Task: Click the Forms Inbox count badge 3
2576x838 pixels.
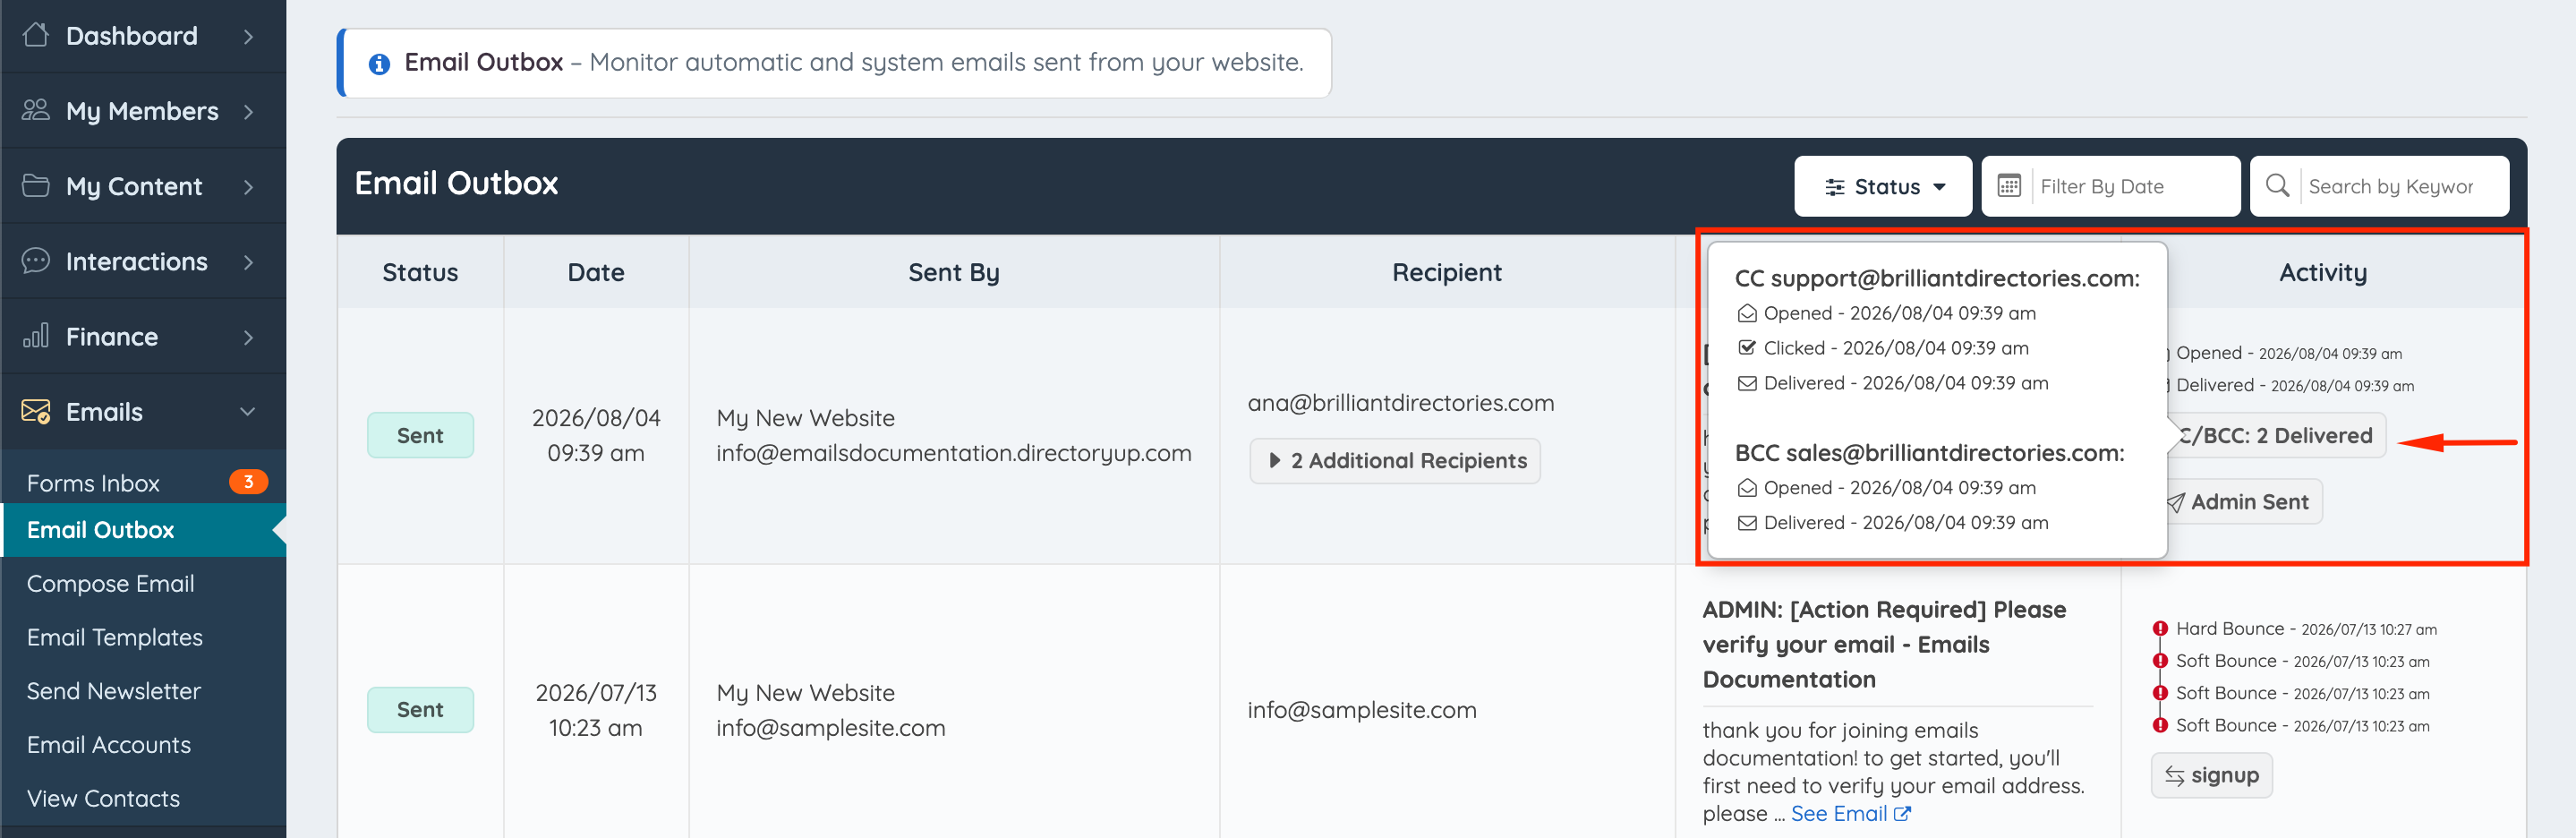Action: click(248, 482)
